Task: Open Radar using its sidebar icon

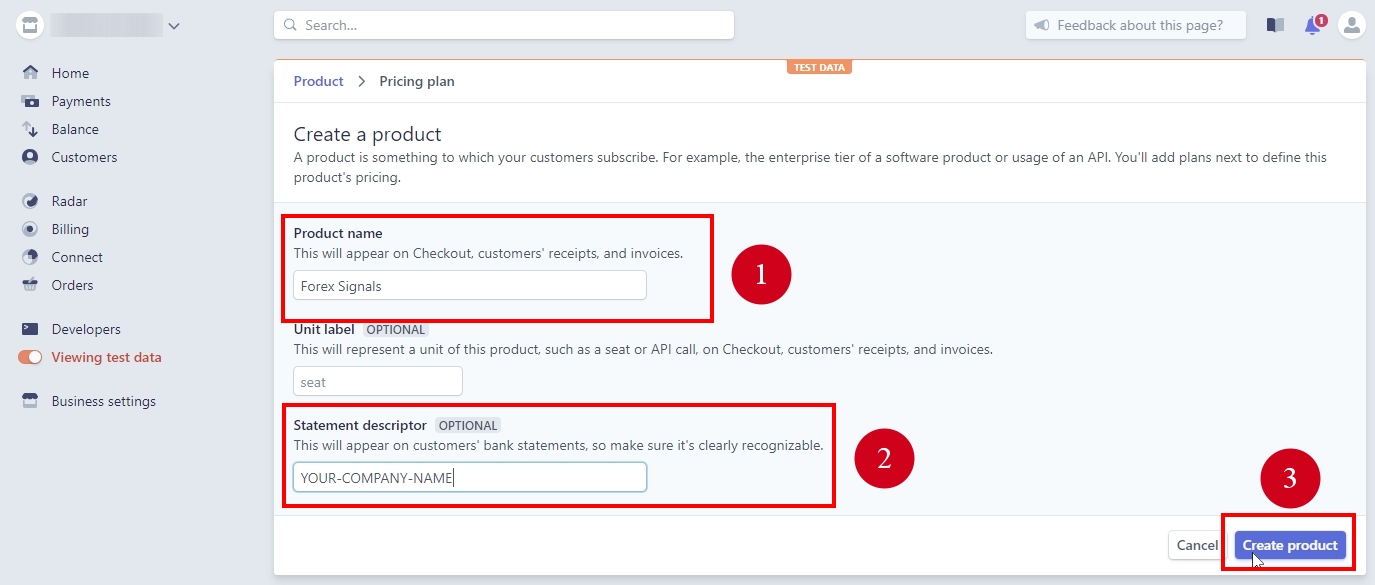Action: coord(30,201)
